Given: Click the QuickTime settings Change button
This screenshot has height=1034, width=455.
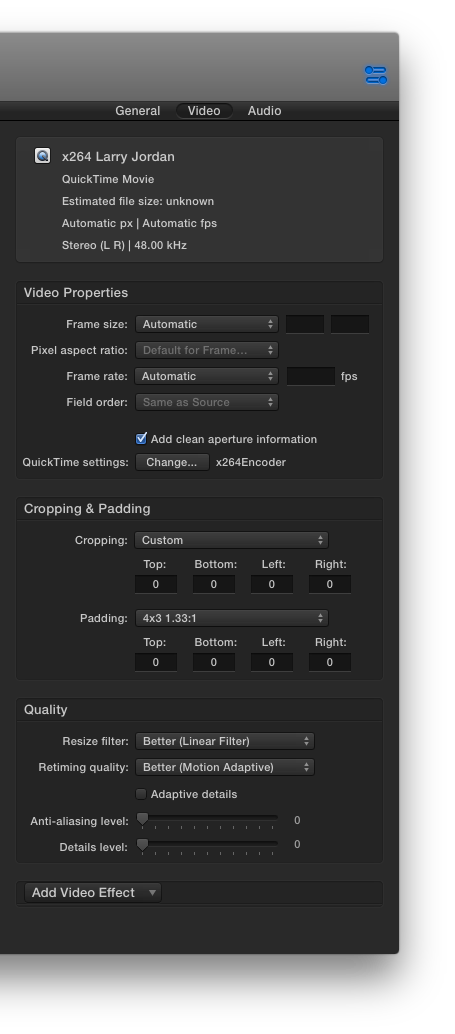Looking at the screenshot, I should point(172,462).
